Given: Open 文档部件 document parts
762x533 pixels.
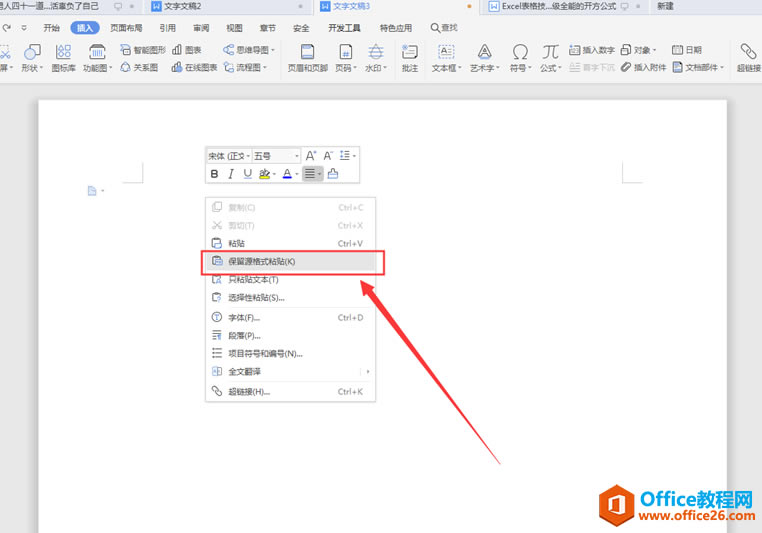Looking at the screenshot, I should point(698,68).
